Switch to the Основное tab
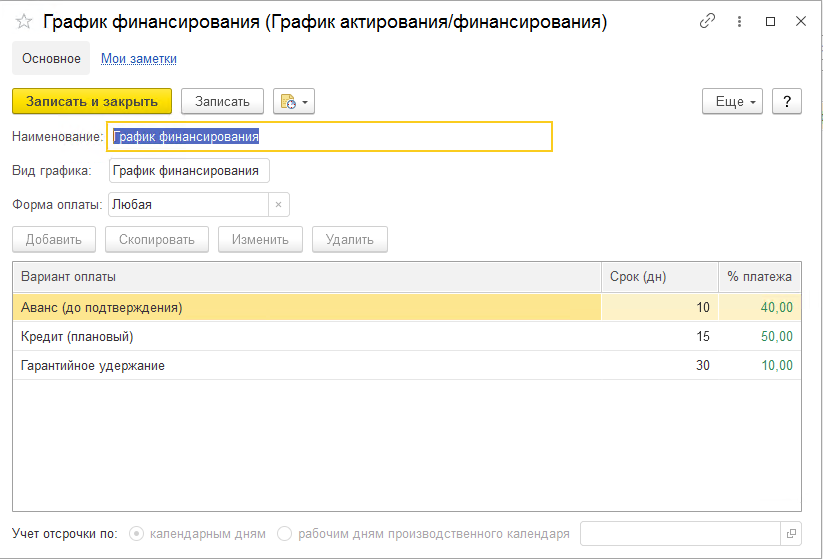This screenshot has height=559, width=823. (51, 58)
